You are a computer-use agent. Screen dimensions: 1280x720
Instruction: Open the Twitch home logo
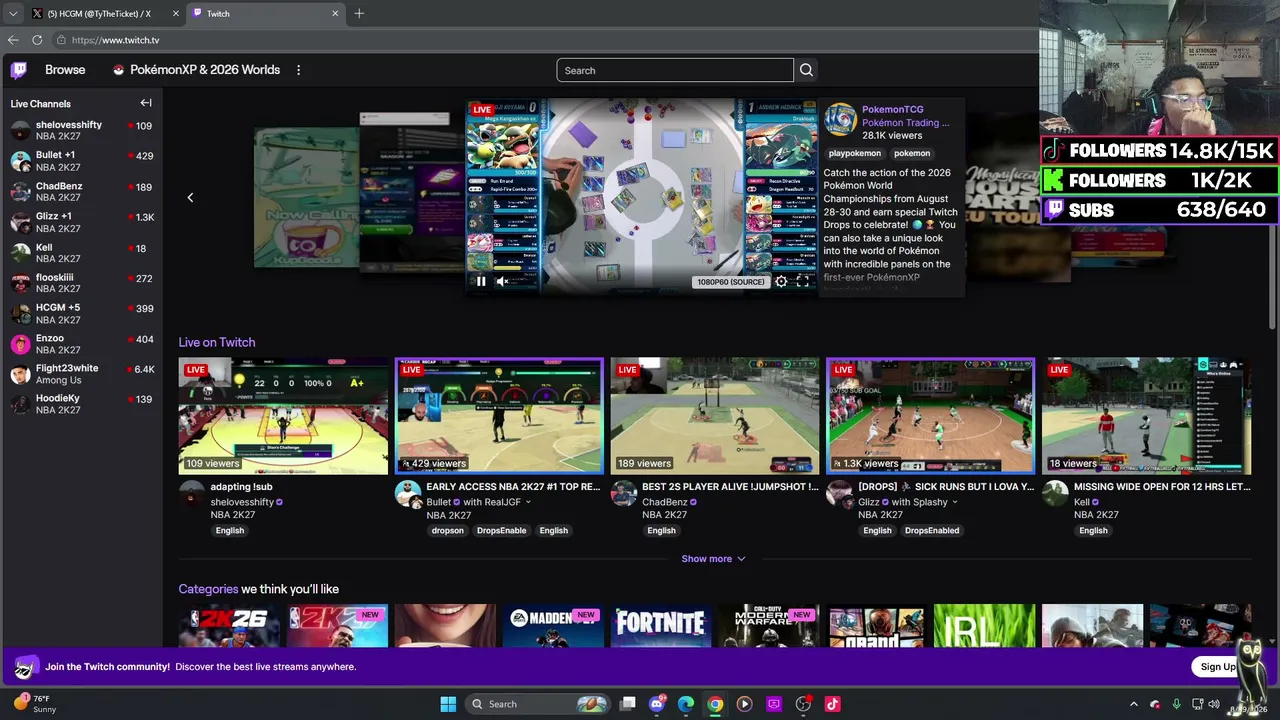click(19, 70)
